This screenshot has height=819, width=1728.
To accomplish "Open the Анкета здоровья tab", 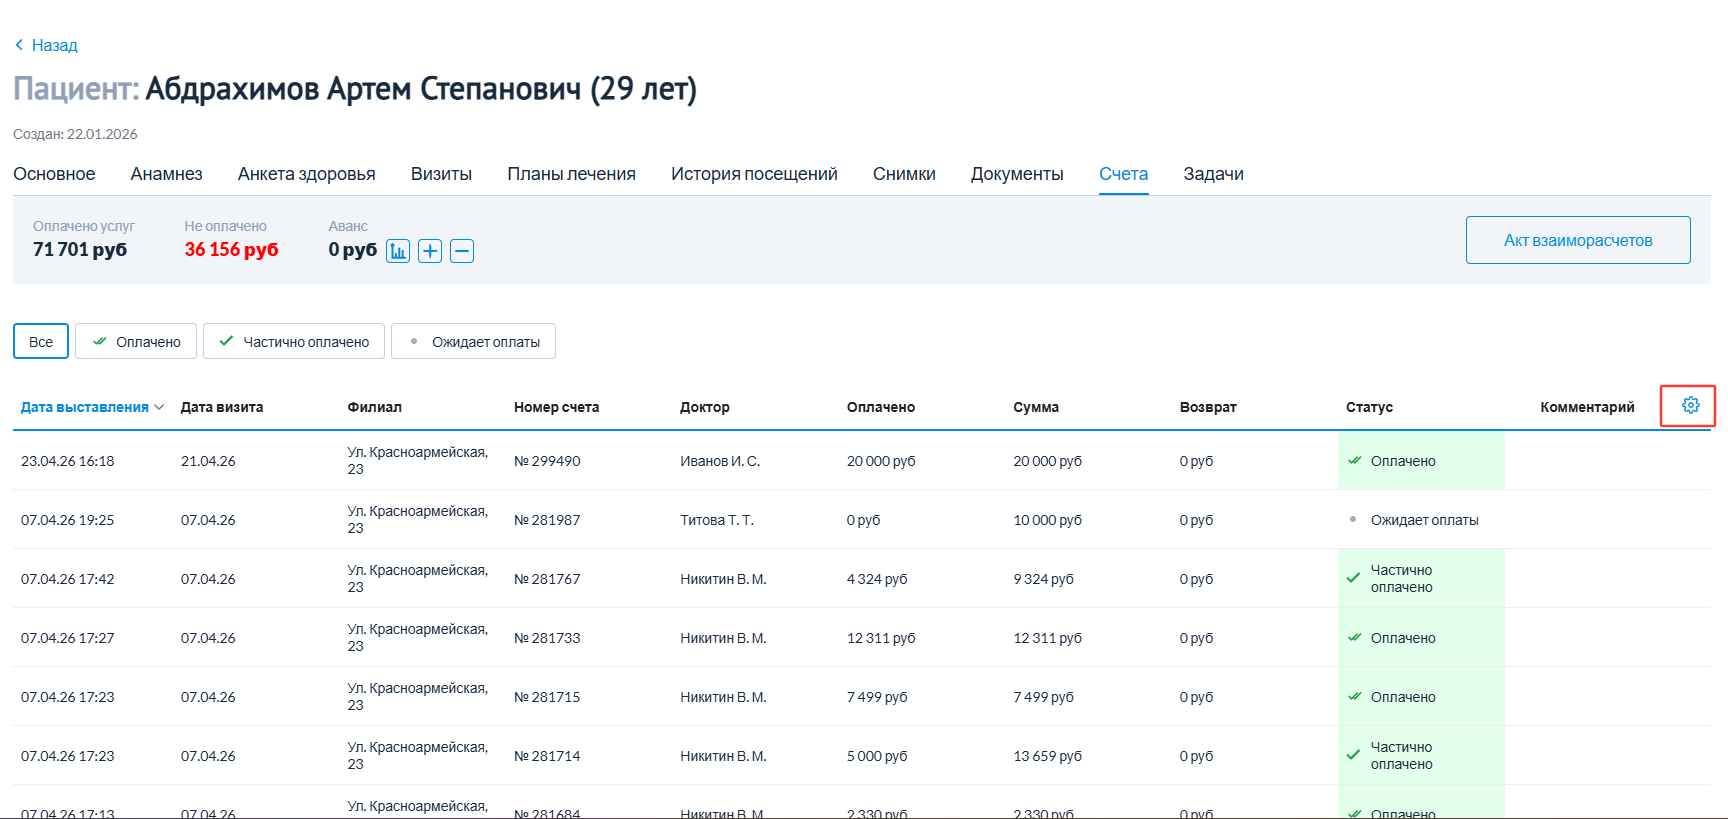I will [x=307, y=174].
